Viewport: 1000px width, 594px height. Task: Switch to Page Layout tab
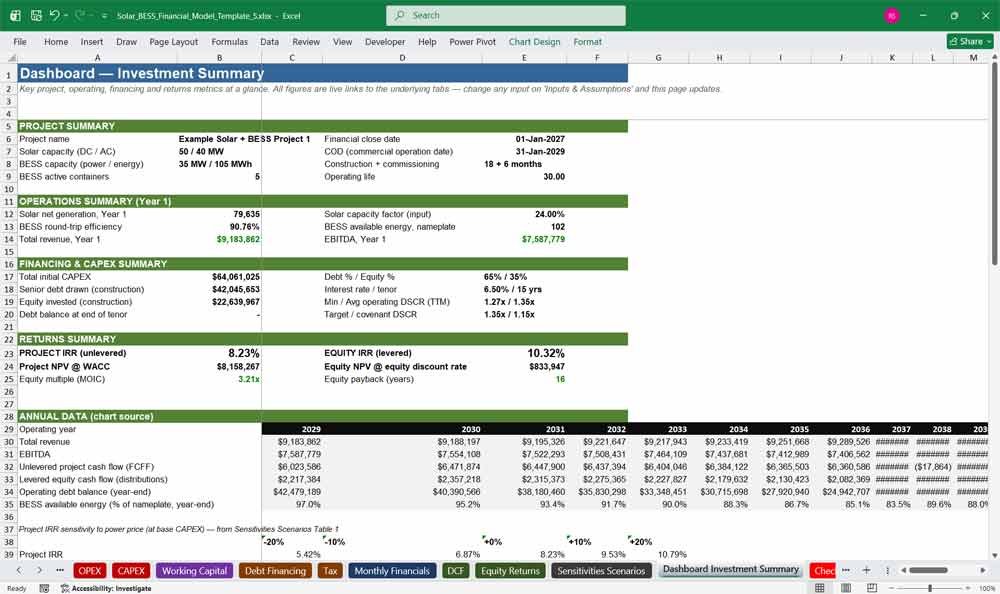173,41
